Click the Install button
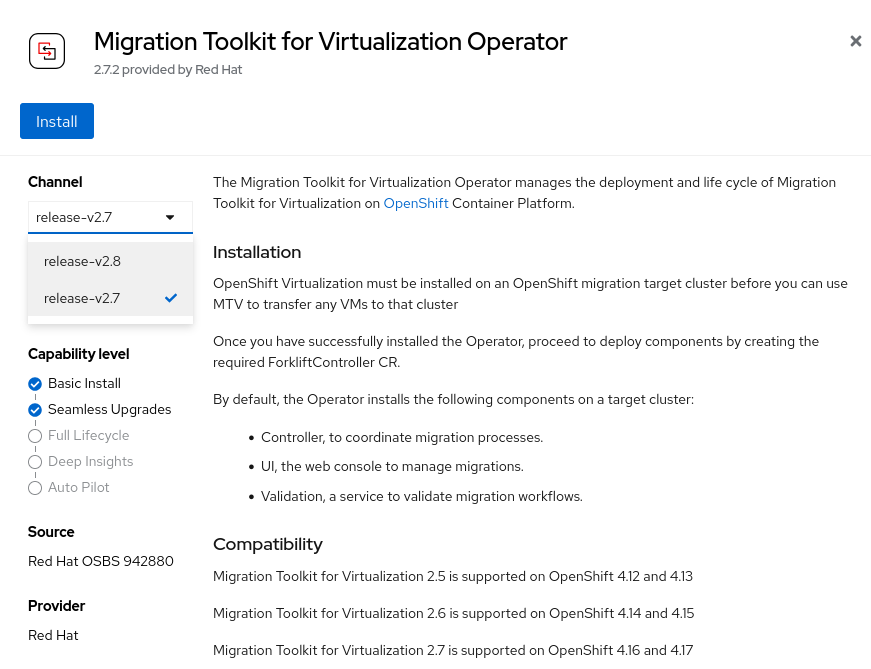 point(57,121)
